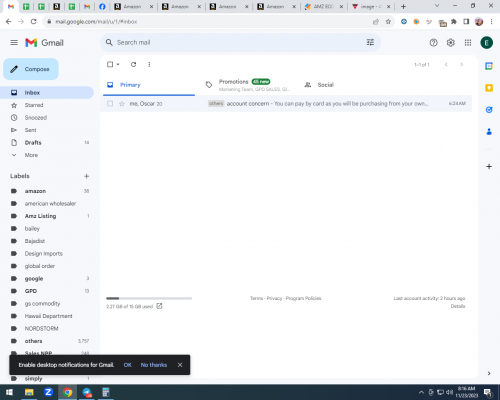Create a new label with the plus icon
This screenshot has width=500, height=400.
click(x=87, y=176)
